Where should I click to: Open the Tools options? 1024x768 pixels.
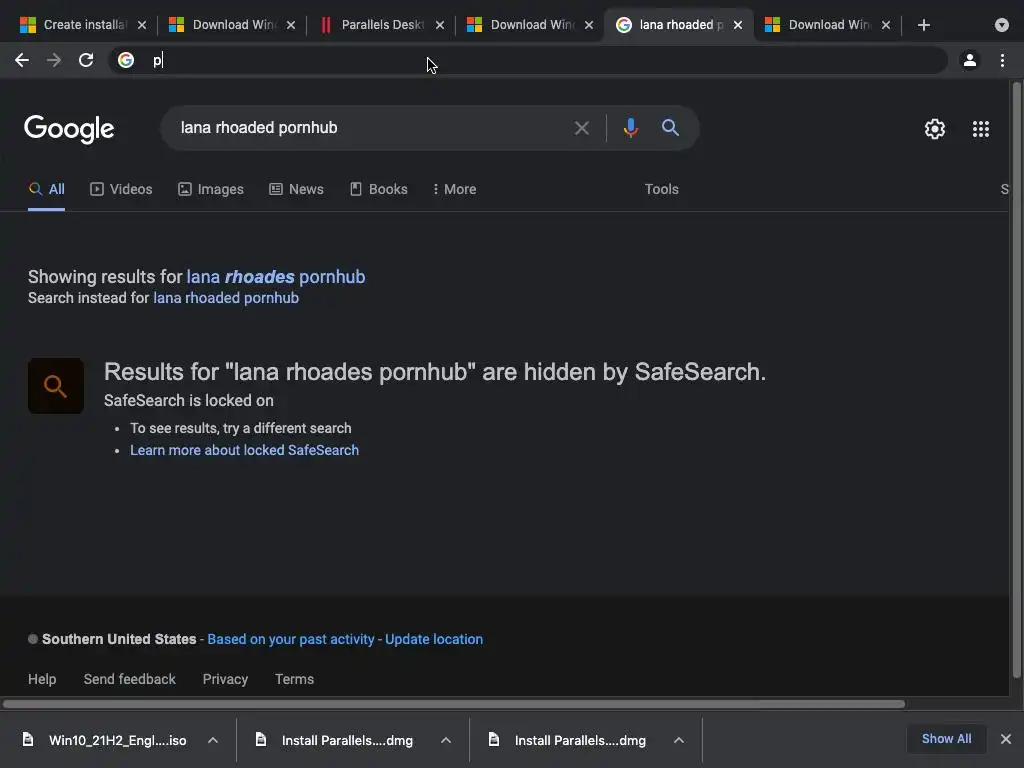click(662, 189)
